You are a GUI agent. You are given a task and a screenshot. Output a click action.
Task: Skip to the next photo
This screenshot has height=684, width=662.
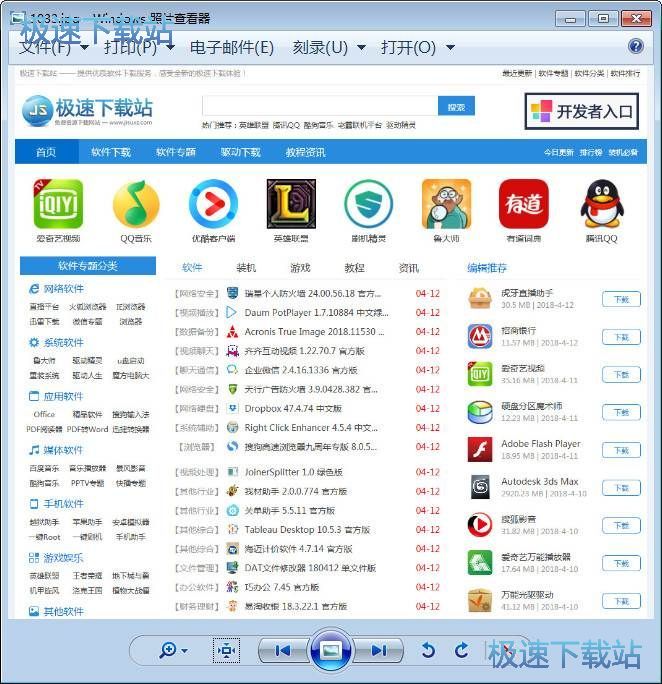[379, 650]
